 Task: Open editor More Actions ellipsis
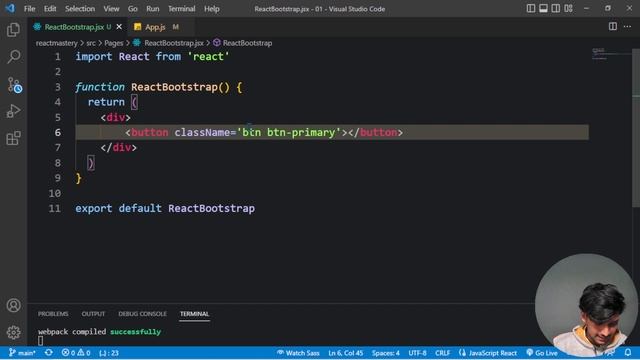(x=627, y=27)
